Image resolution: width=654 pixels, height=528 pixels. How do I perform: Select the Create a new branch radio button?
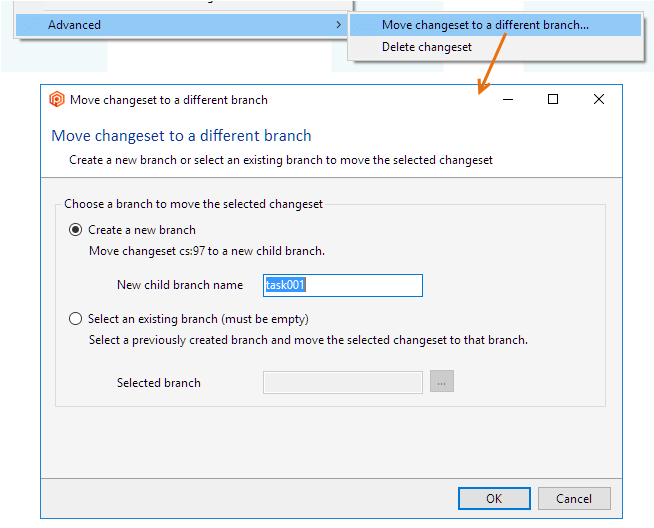click(75, 230)
